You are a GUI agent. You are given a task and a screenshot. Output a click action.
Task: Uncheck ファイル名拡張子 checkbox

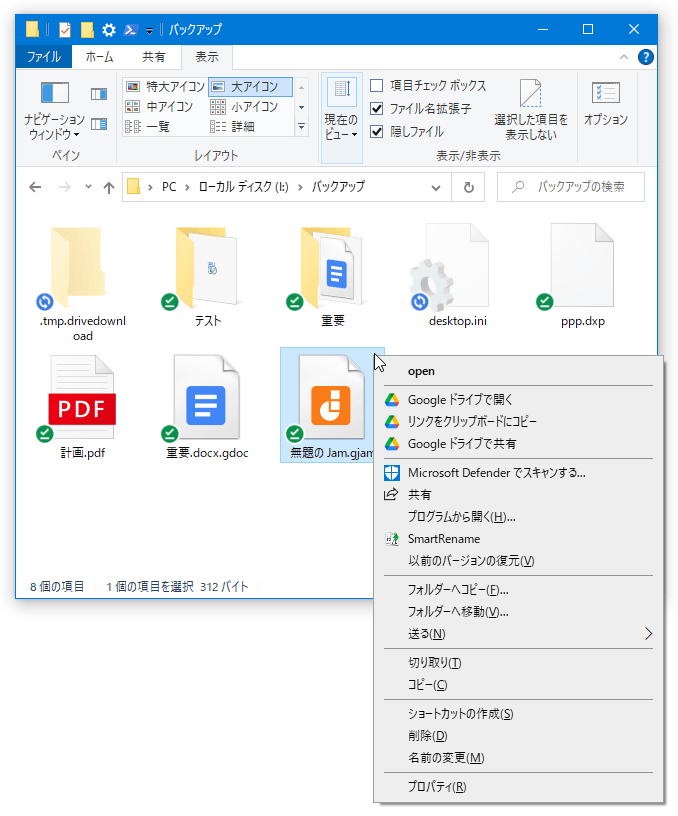(x=377, y=108)
